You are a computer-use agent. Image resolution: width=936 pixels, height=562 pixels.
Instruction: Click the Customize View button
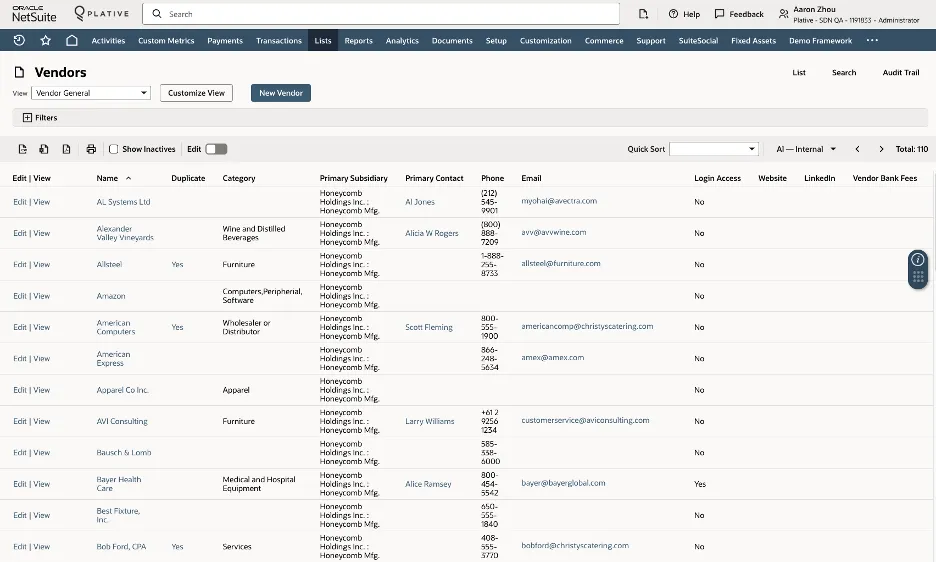coord(196,93)
